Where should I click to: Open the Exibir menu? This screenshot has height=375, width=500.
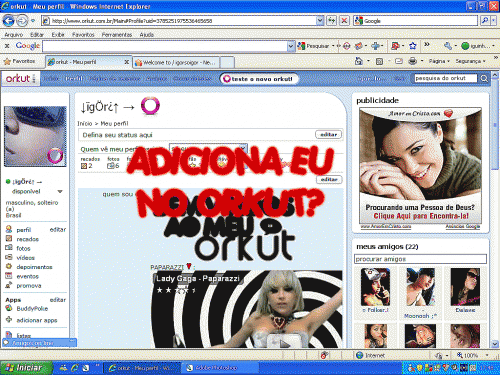58,35
